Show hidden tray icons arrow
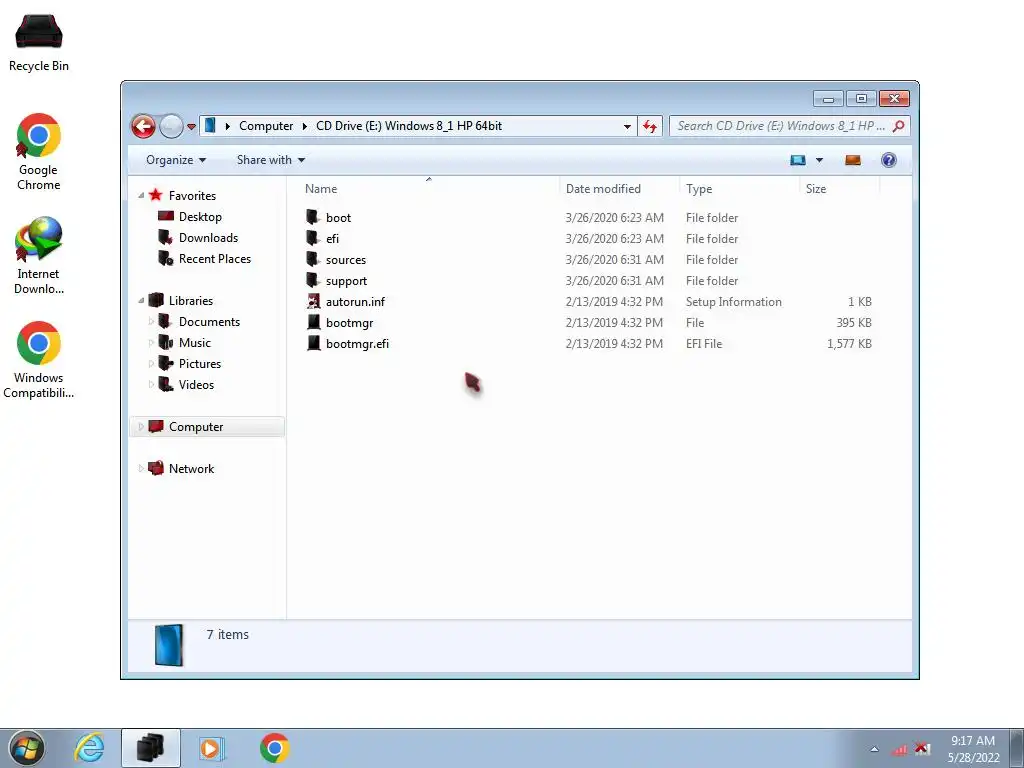 pos(874,749)
